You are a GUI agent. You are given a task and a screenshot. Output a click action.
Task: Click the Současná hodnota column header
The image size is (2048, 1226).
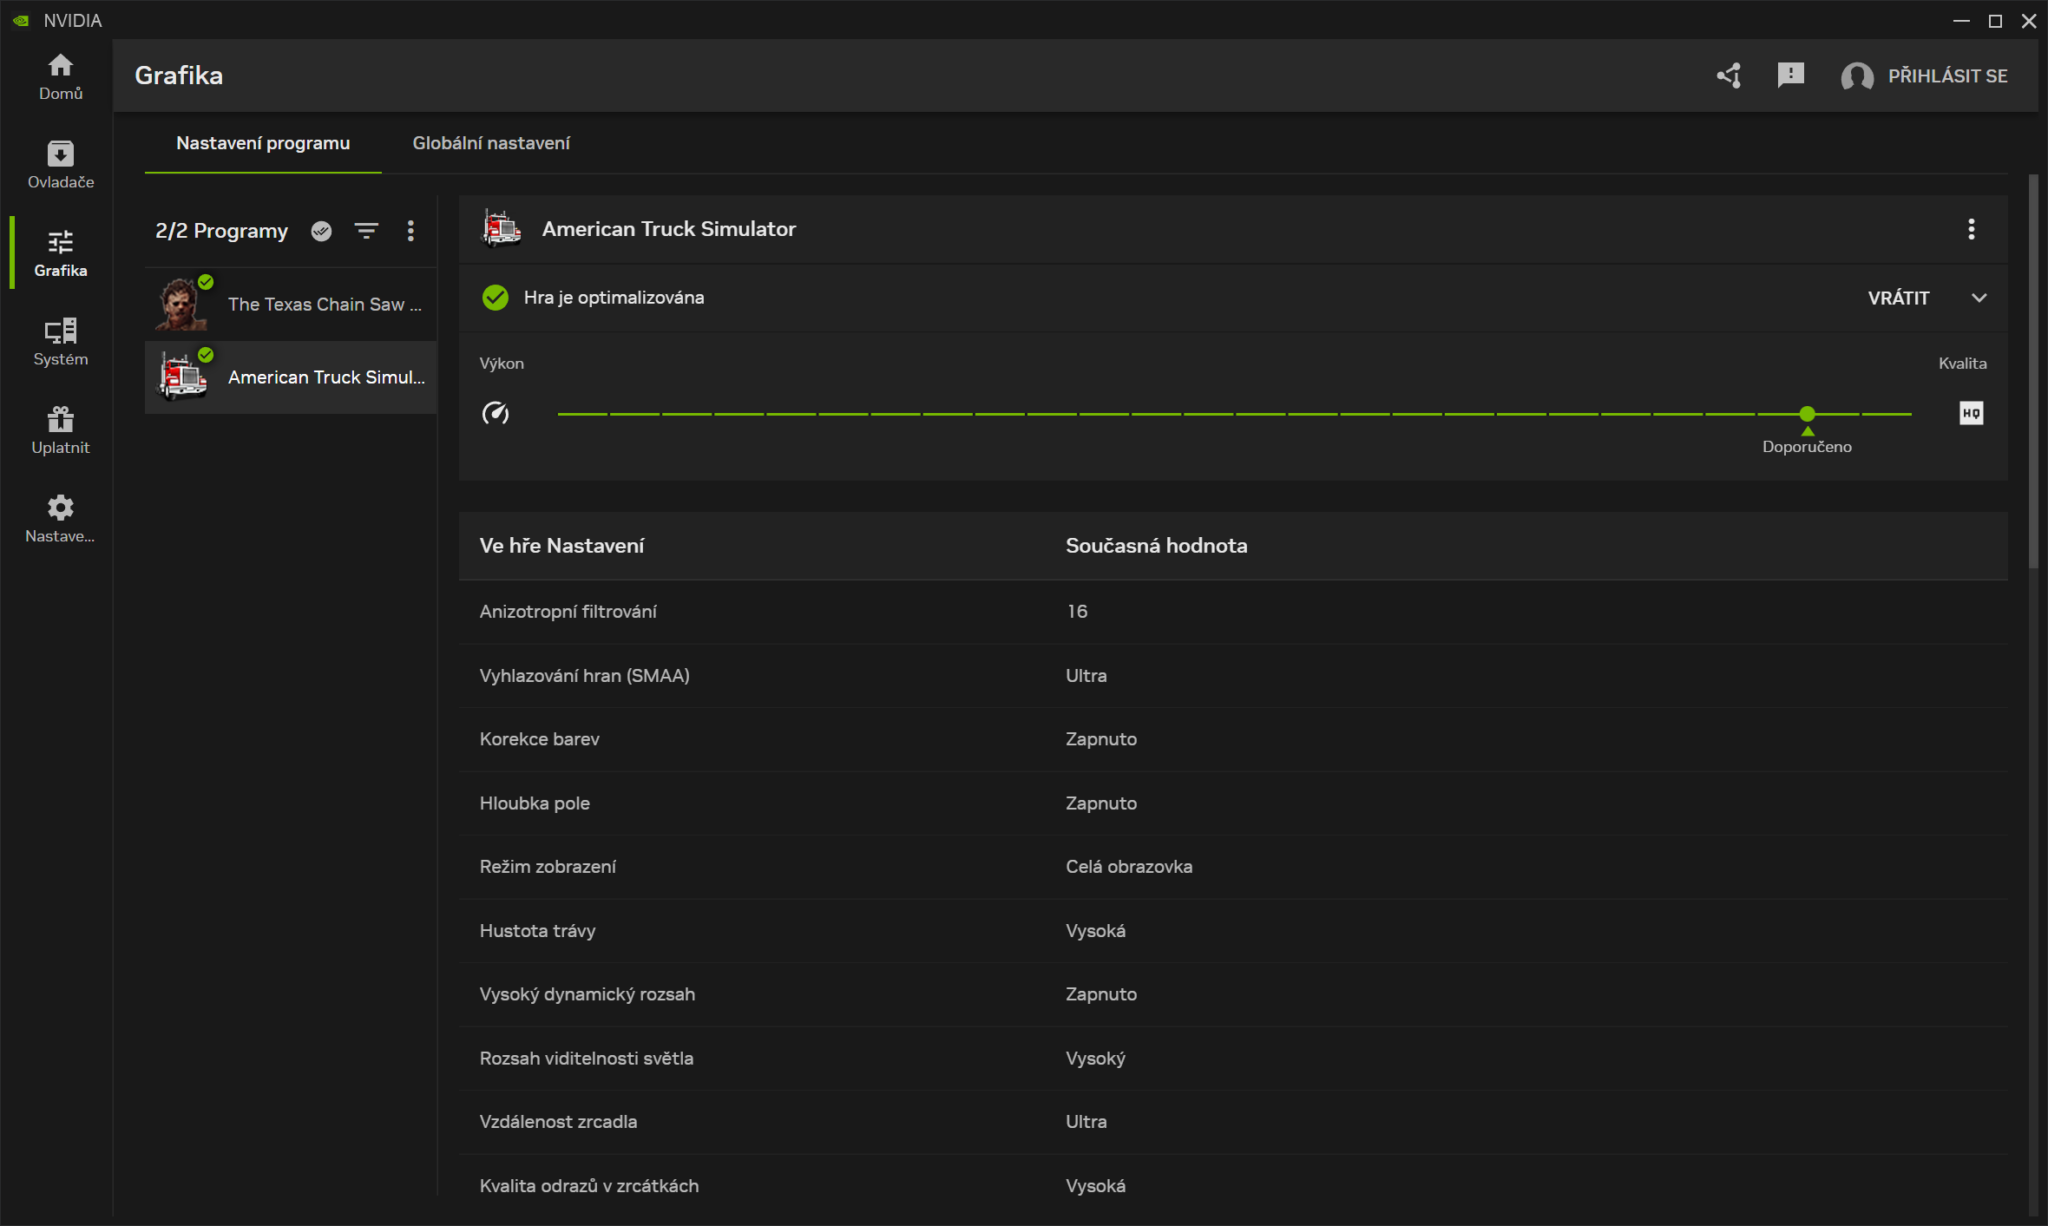[1156, 546]
